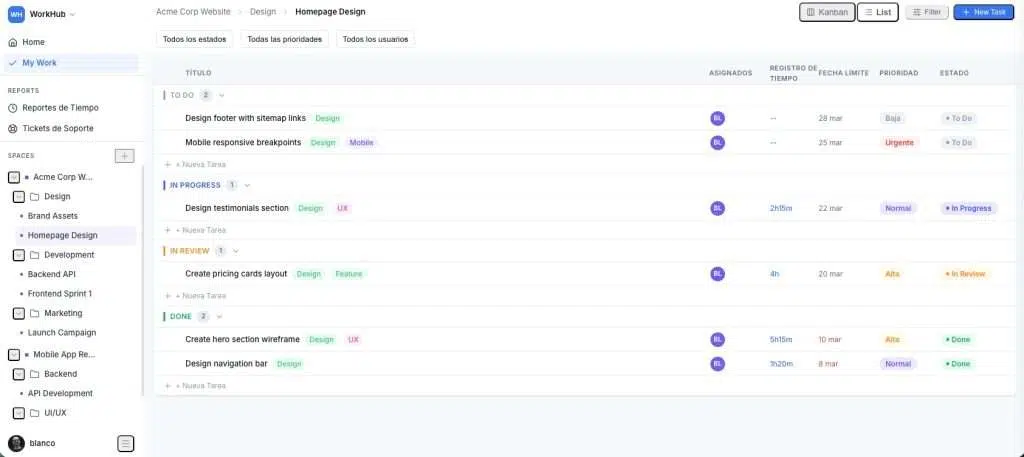Collapse the Backend folder
Viewport: 1024px width, 457px height.
(x=19, y=374)
